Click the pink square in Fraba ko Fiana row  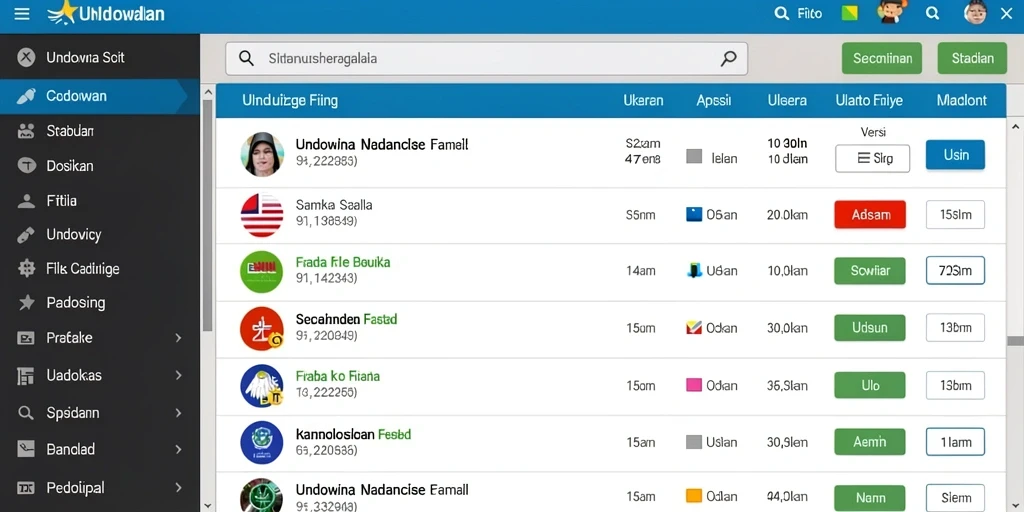(x=694, y=385)
